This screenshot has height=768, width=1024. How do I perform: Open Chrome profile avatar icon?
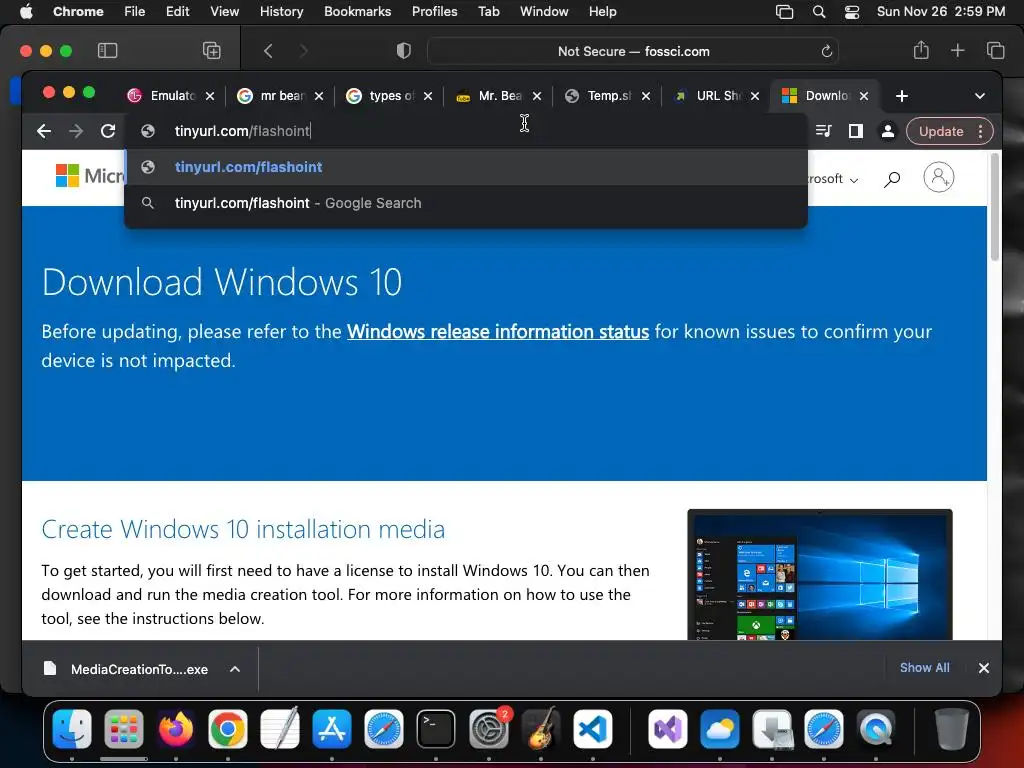[888, 131]
